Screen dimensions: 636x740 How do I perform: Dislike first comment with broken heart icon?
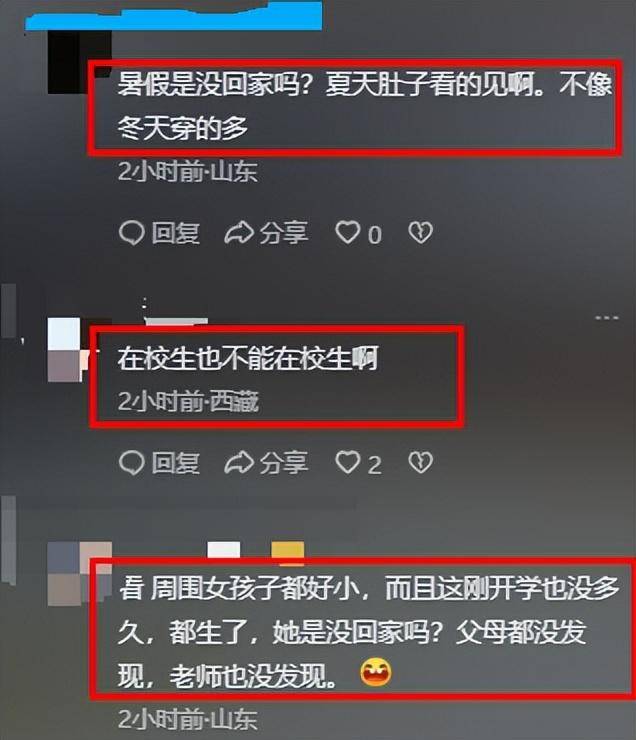pyautogui.click(x=420, y=233)
